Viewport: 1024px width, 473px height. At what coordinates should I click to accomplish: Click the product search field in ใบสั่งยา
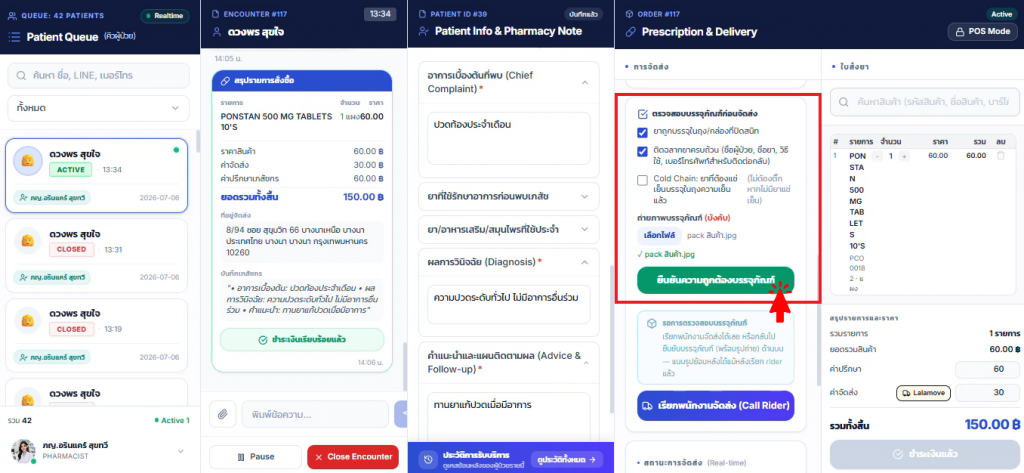click(x=924, y=103)
